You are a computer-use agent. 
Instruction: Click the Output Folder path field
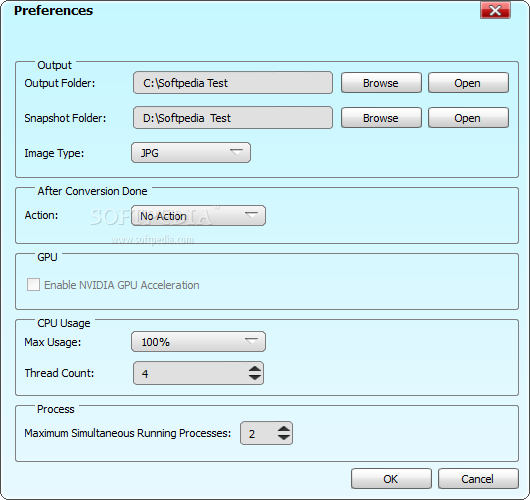(233, 82)
